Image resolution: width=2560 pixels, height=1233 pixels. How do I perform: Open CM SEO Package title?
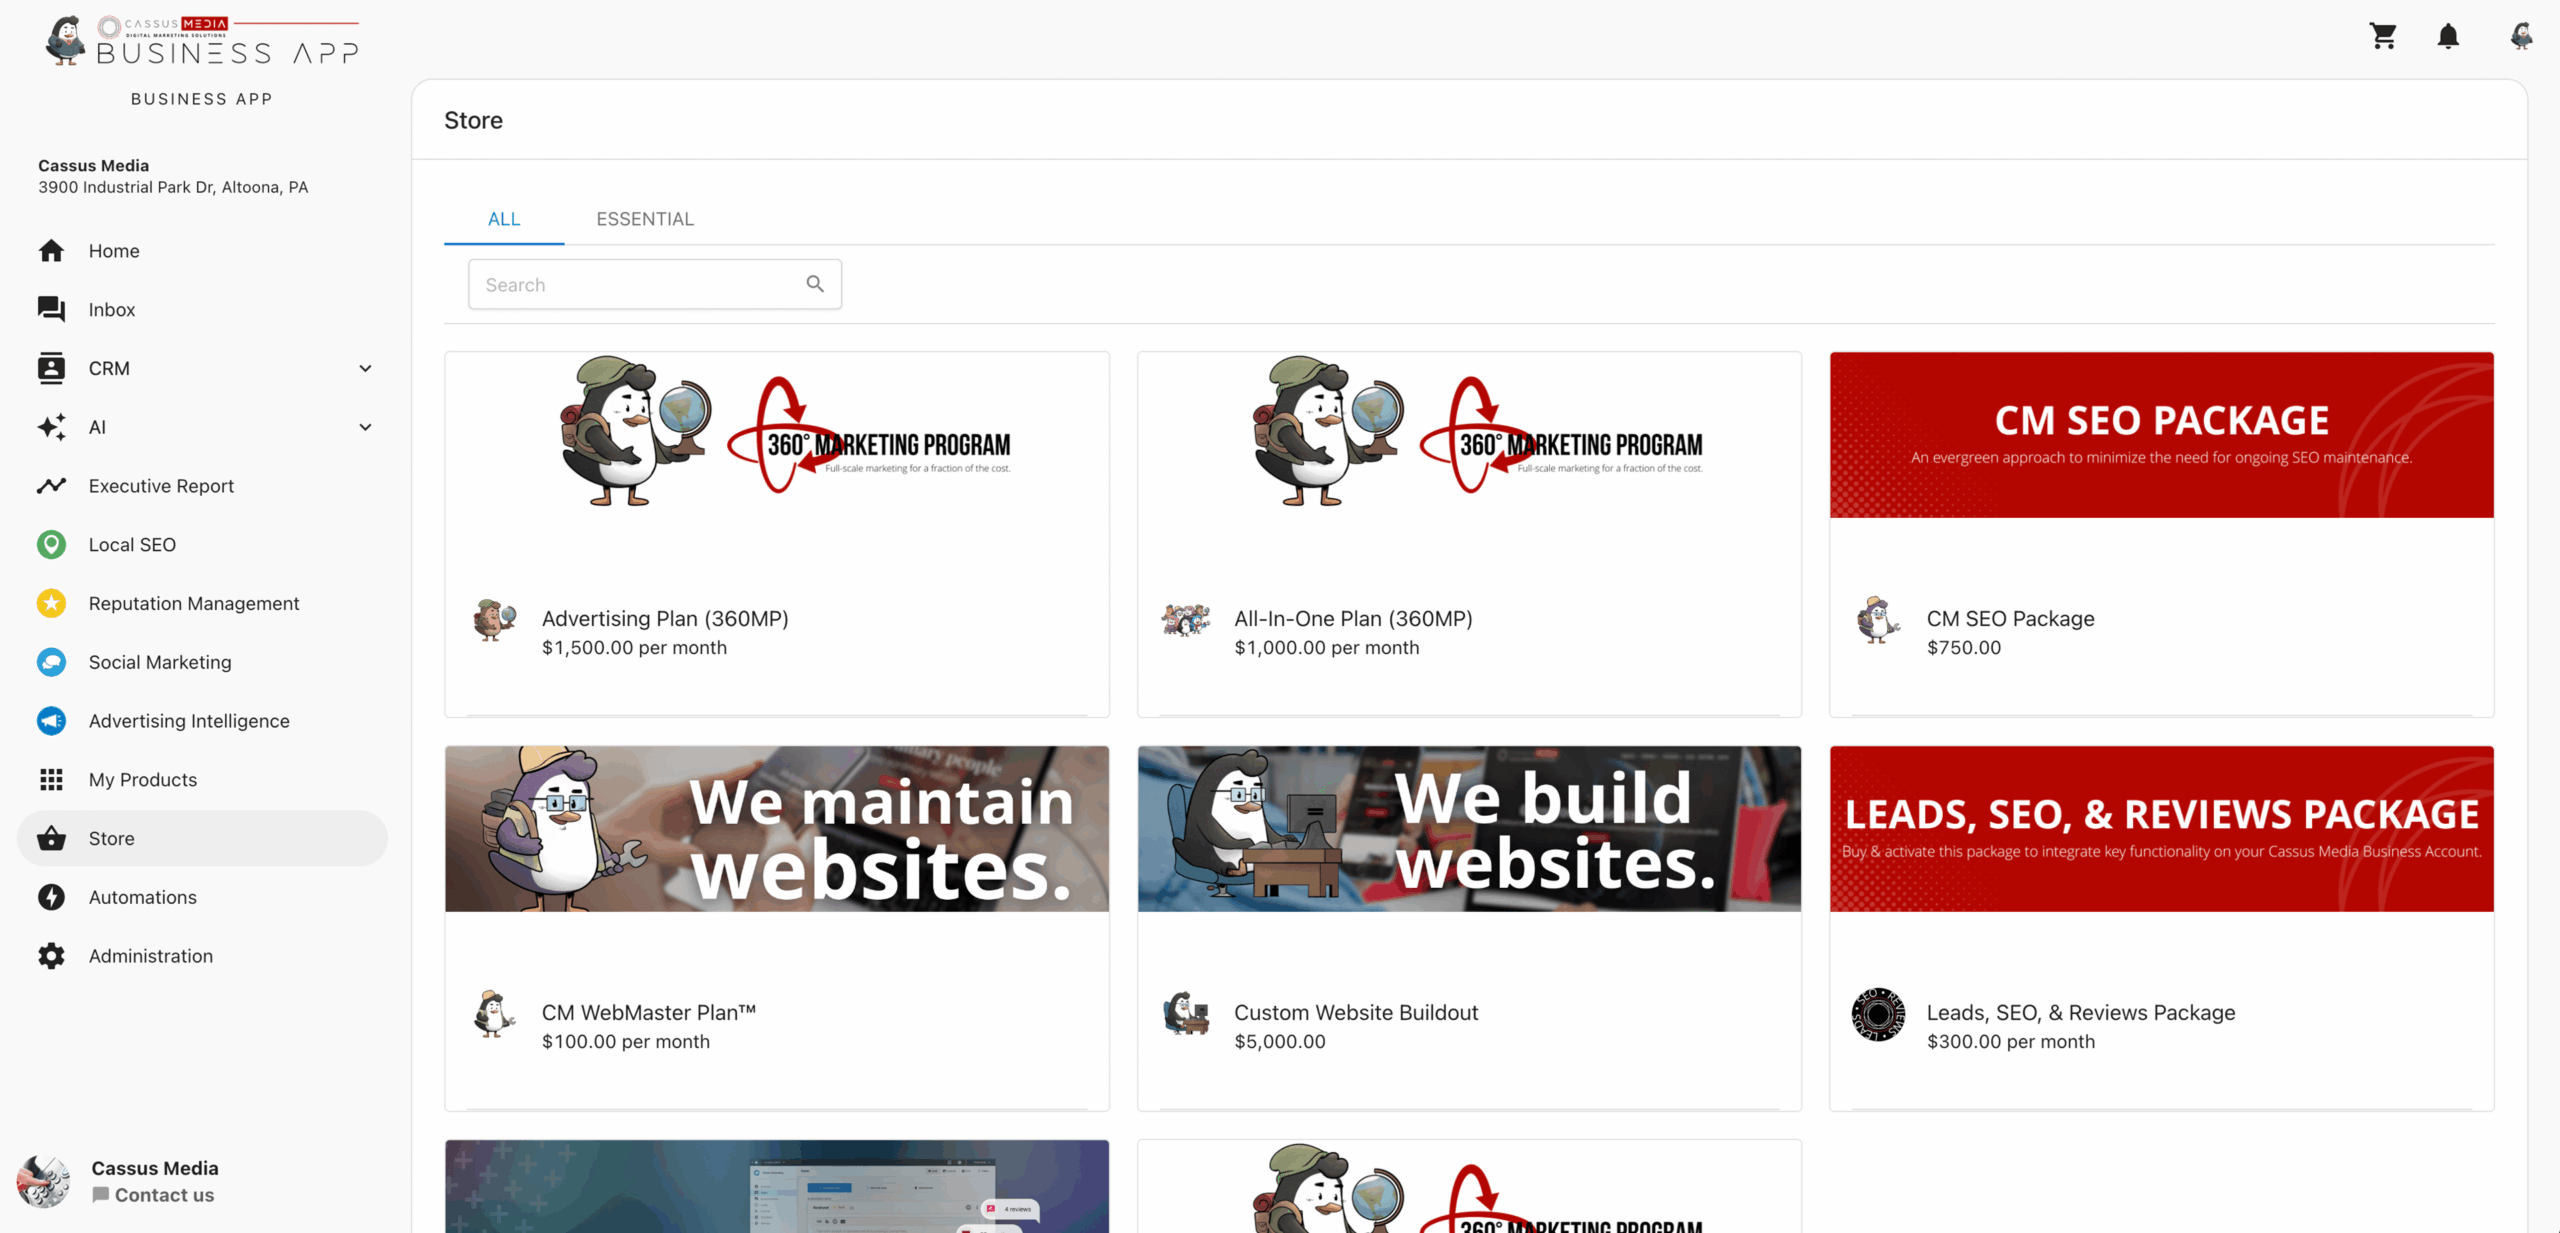(2010, 619)
